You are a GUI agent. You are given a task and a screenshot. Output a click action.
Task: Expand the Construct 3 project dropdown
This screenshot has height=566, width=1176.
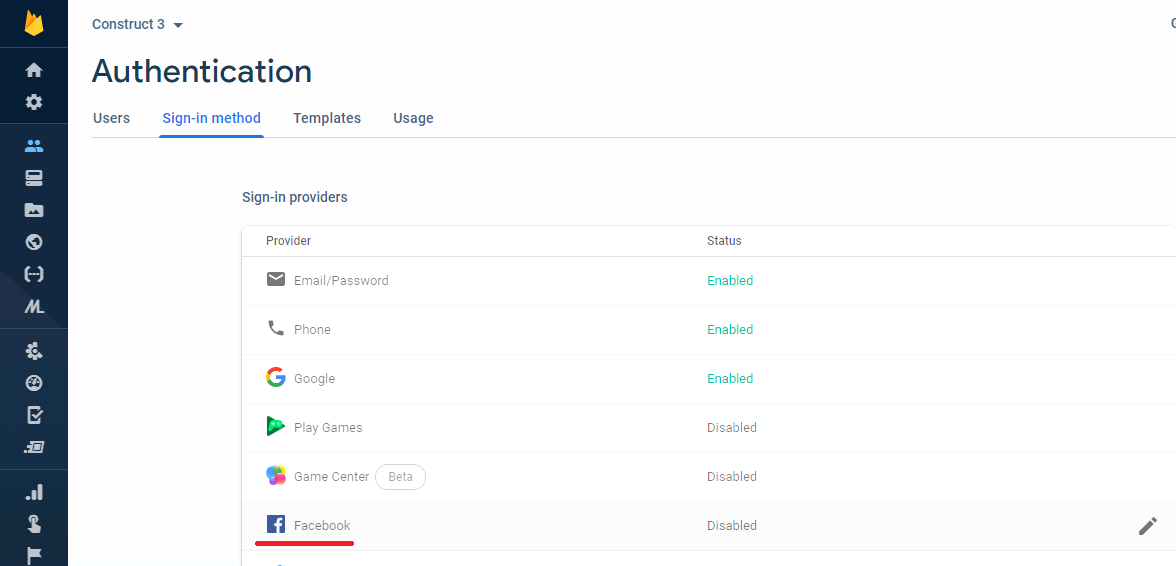138,24
